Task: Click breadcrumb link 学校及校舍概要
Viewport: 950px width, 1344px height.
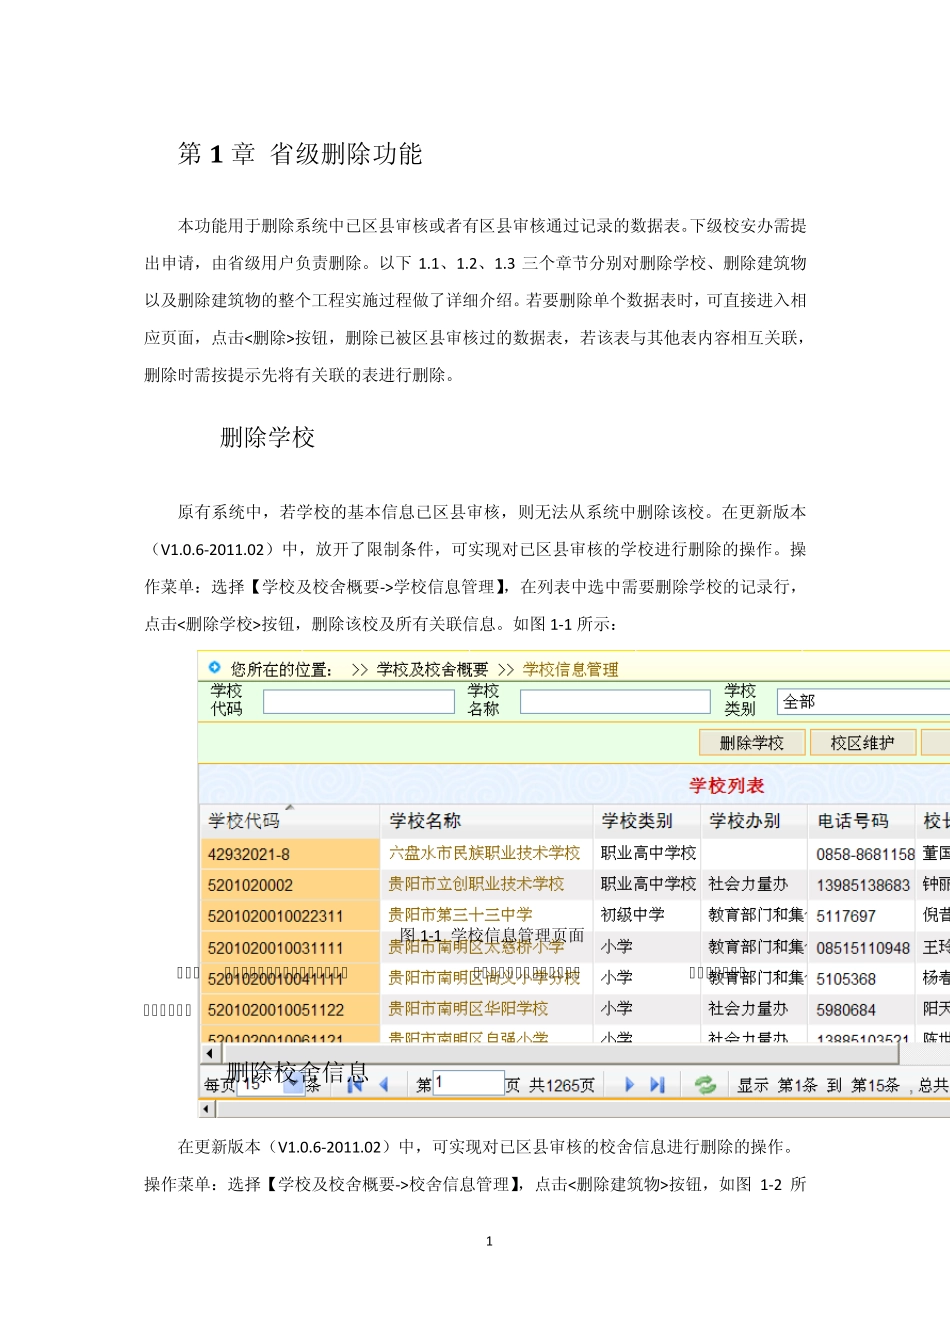Action: (x=432, y=669)
